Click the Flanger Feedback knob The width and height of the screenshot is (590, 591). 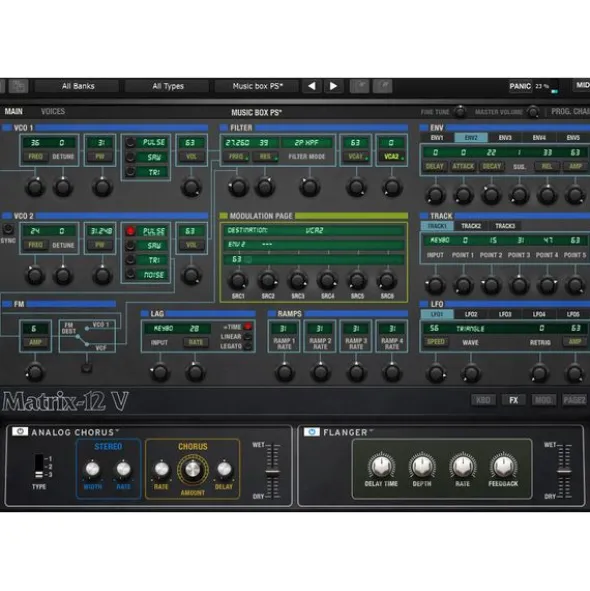[x=503, y=466]
